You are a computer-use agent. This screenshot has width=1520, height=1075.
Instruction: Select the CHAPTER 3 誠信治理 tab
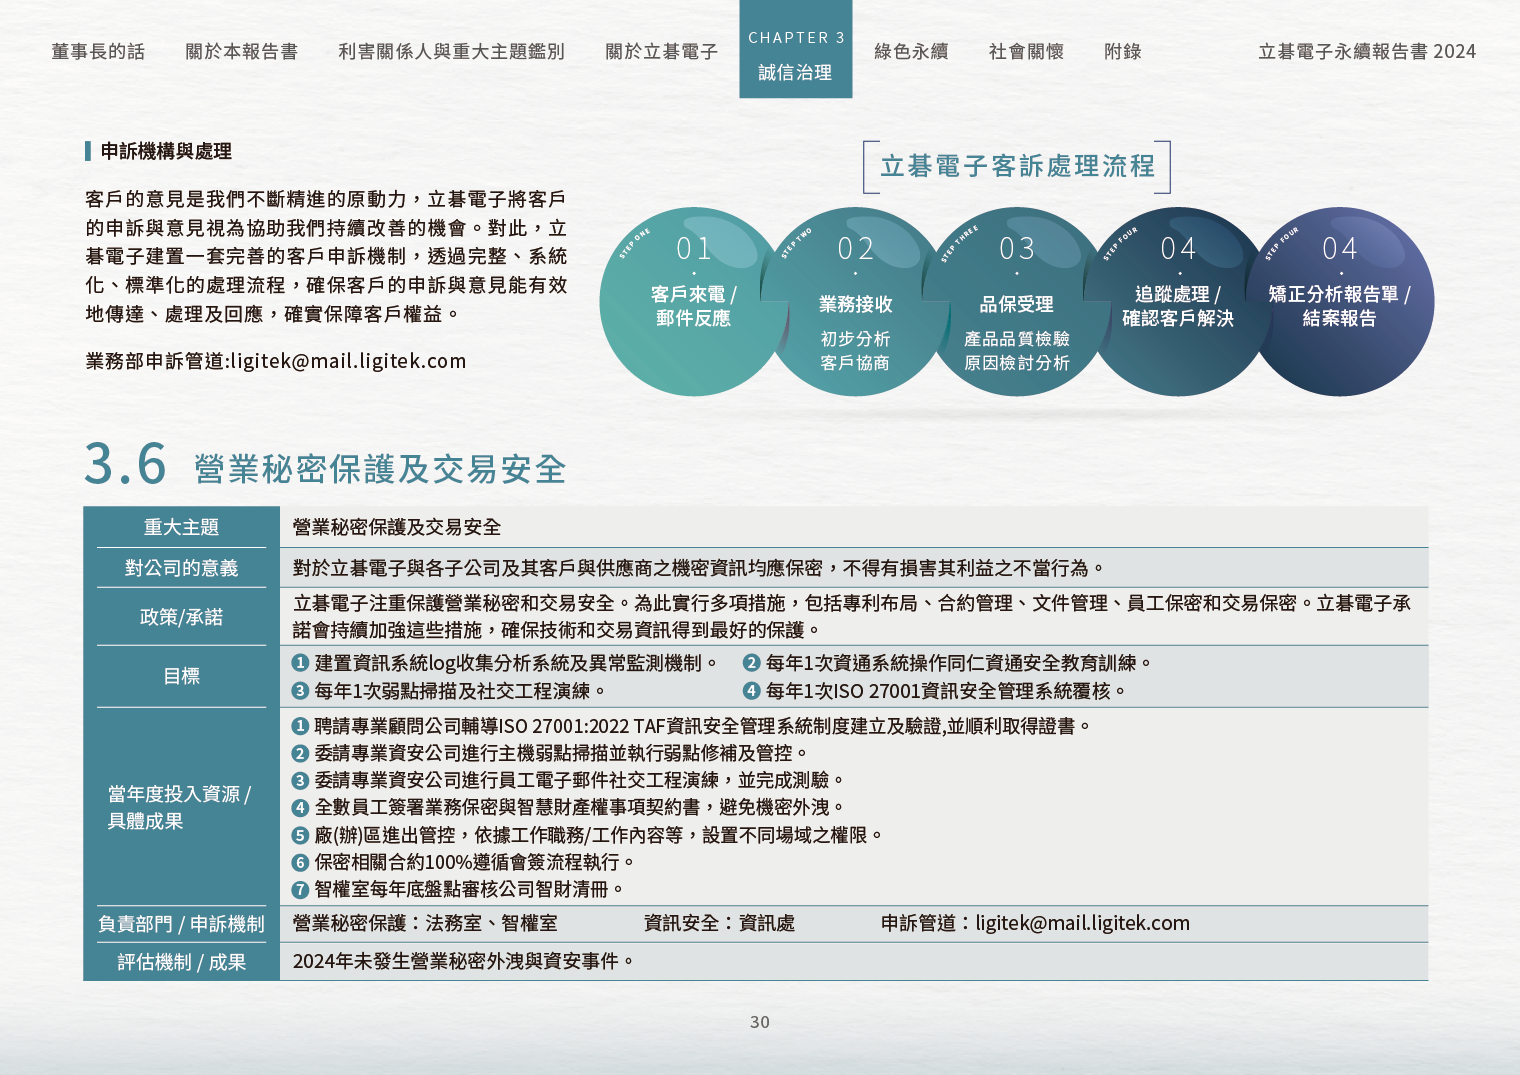796,49
